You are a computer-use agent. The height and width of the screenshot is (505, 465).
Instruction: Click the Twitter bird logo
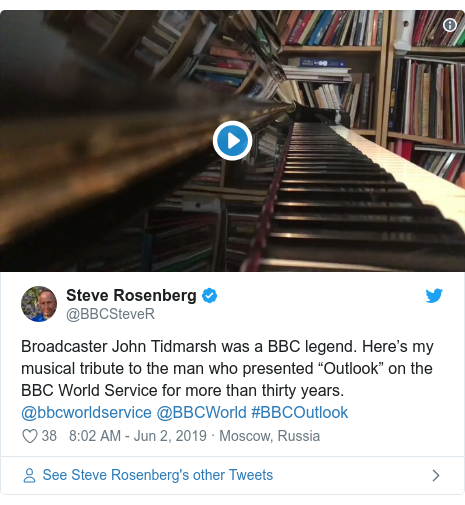(x=434, y=296)
